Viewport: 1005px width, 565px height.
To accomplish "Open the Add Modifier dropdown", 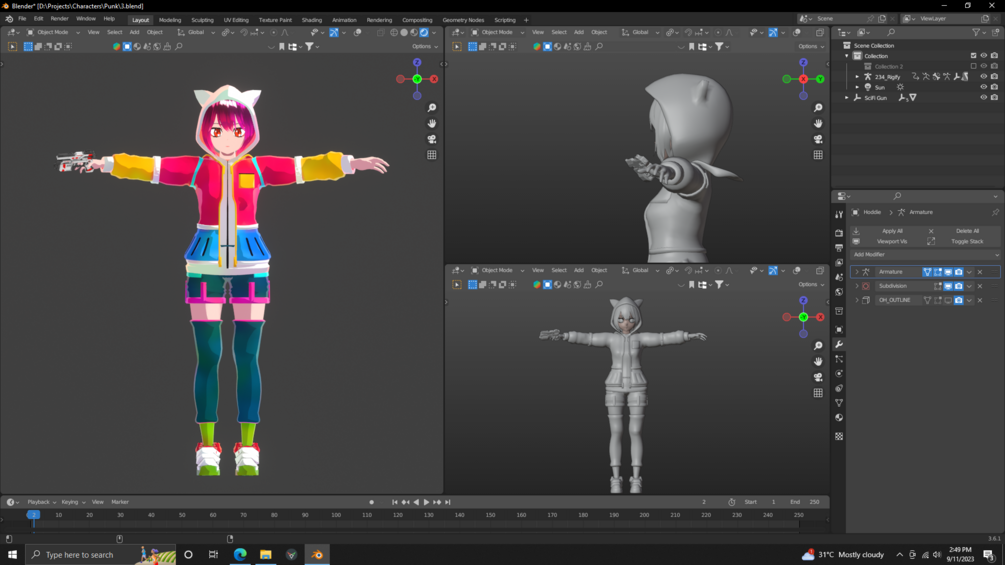I will (x=925, y=255).
